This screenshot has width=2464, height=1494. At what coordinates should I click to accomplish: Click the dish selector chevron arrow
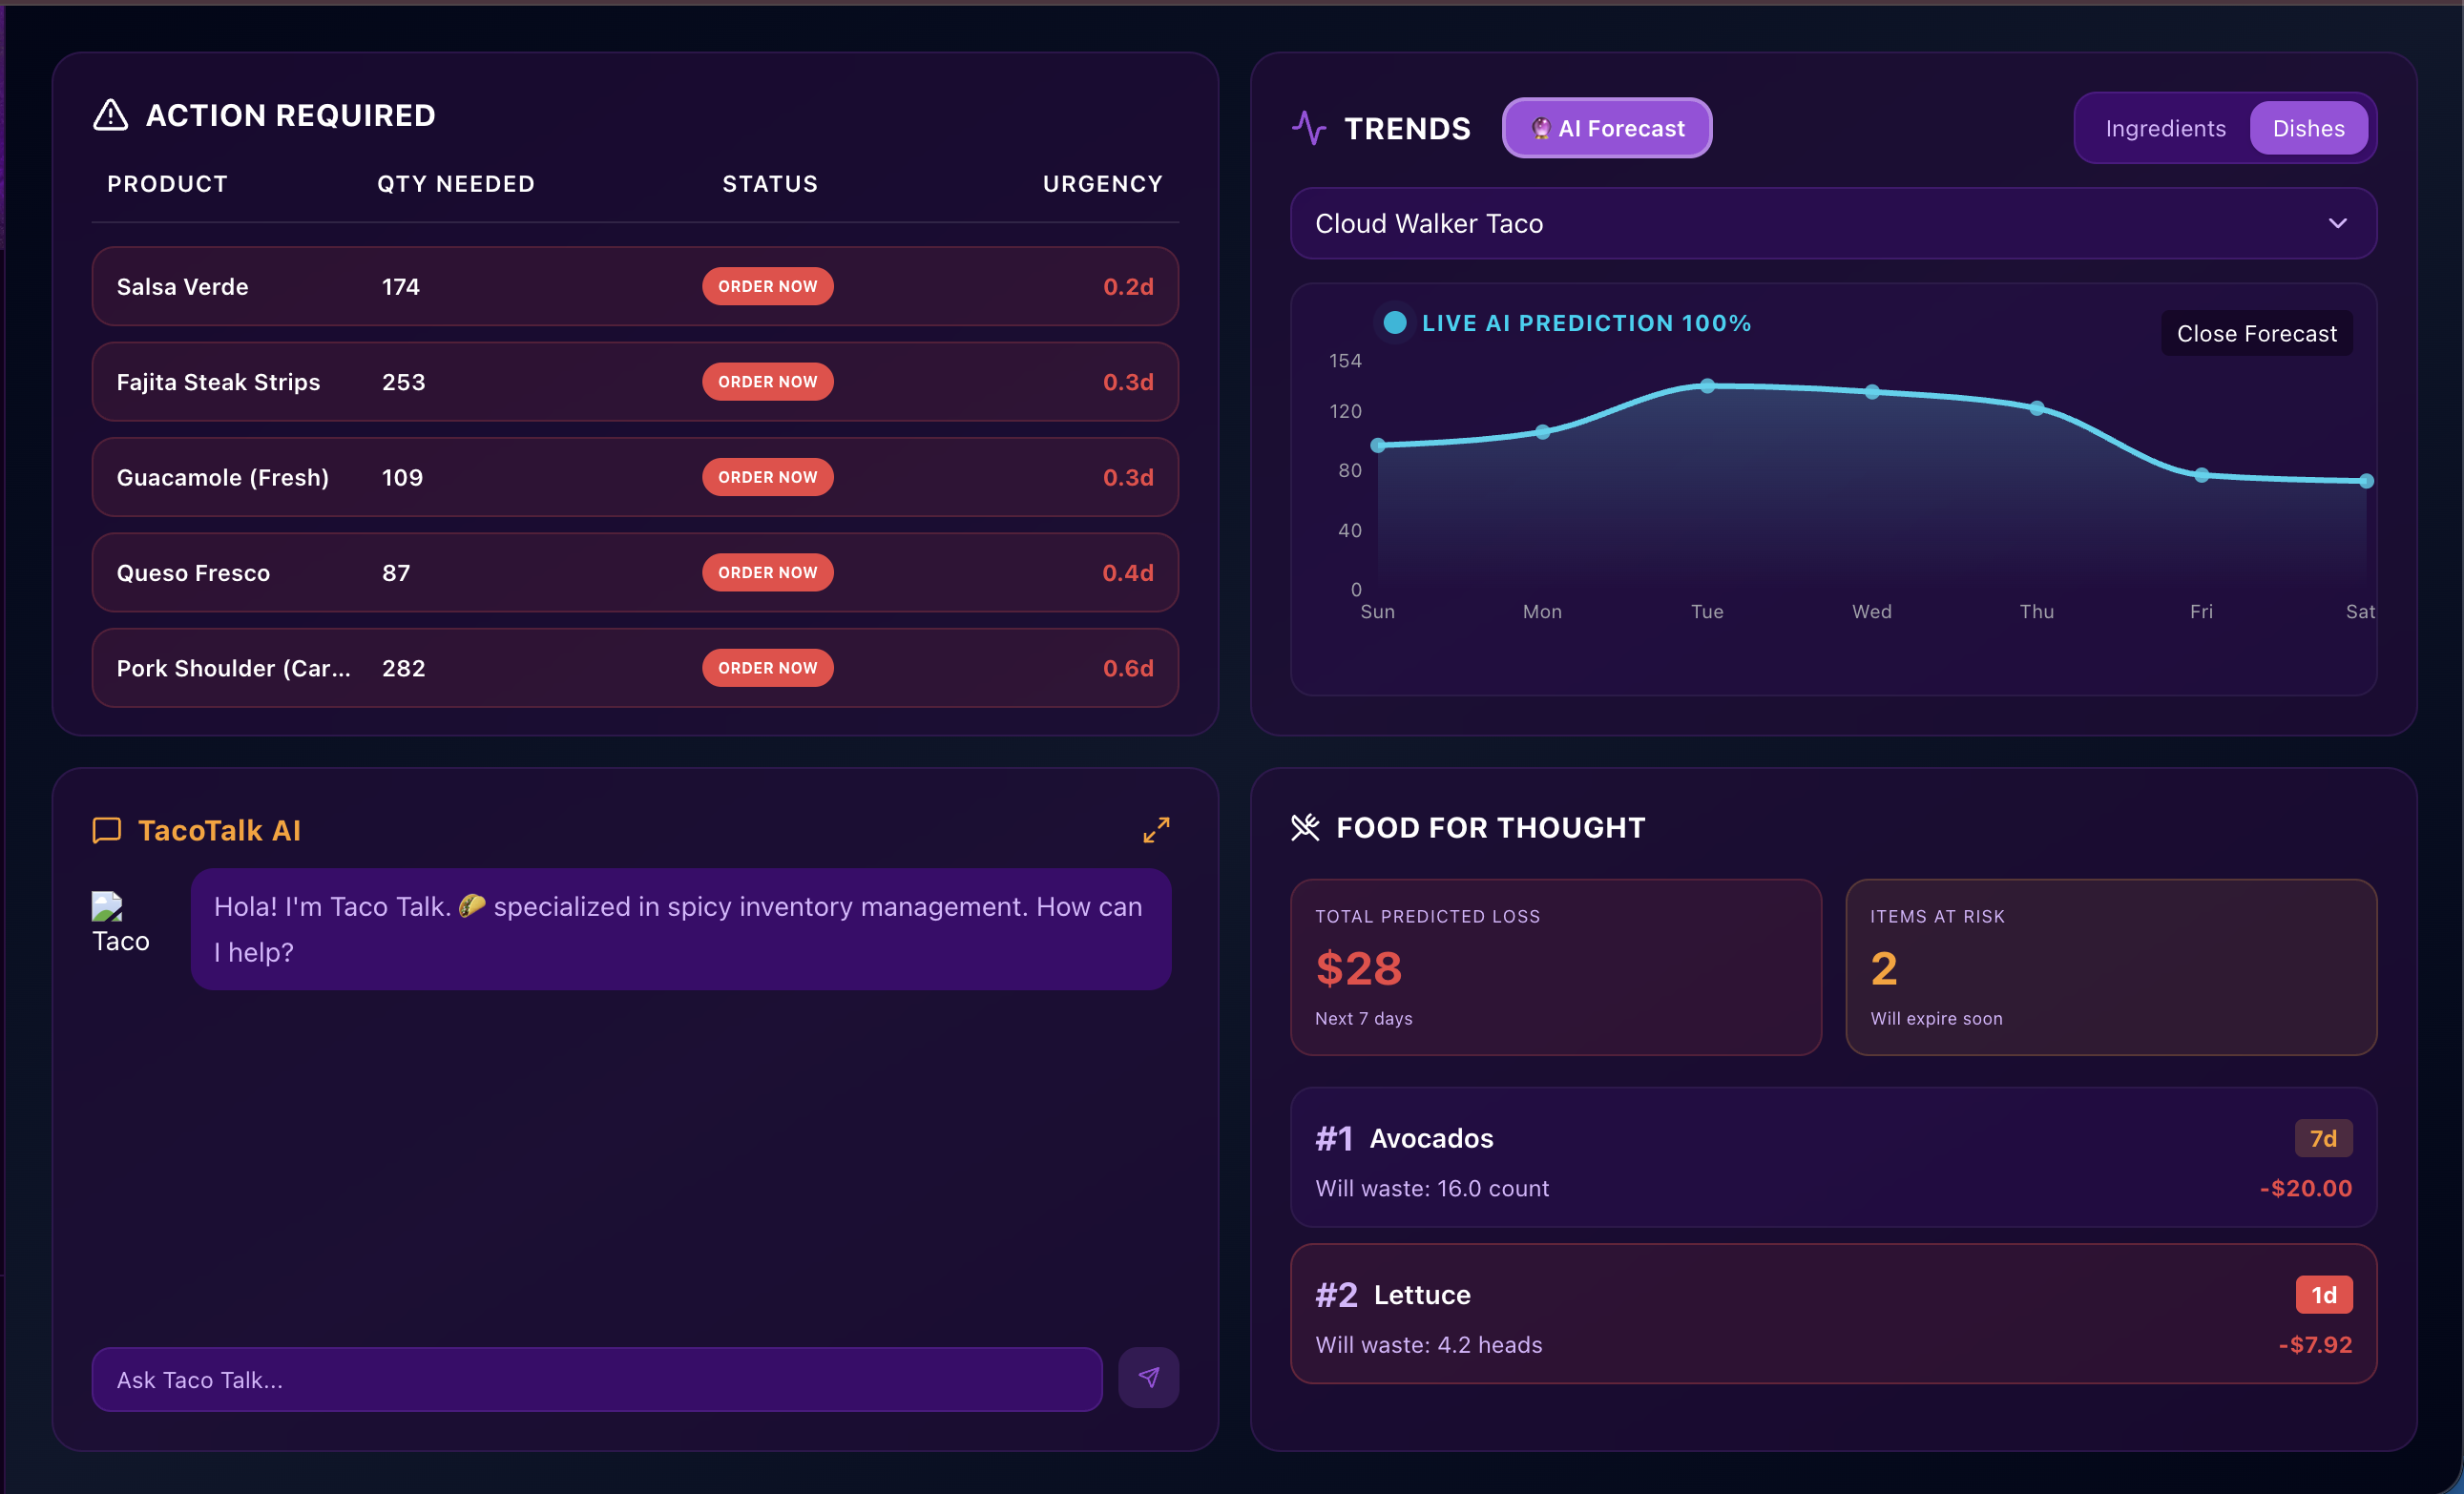tap(2337, 223)
